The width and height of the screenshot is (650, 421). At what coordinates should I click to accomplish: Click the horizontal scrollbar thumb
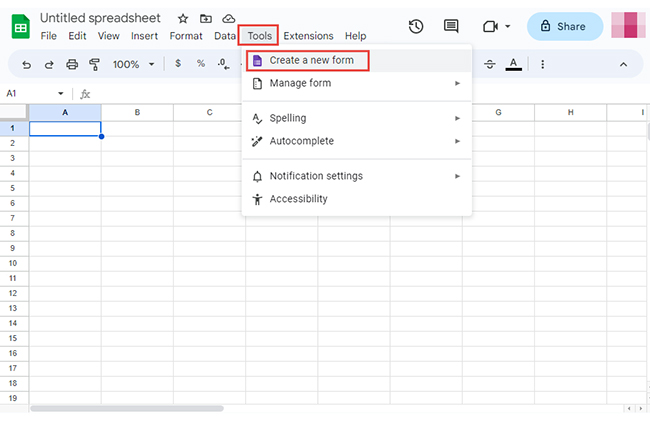(x=127, y=409)
